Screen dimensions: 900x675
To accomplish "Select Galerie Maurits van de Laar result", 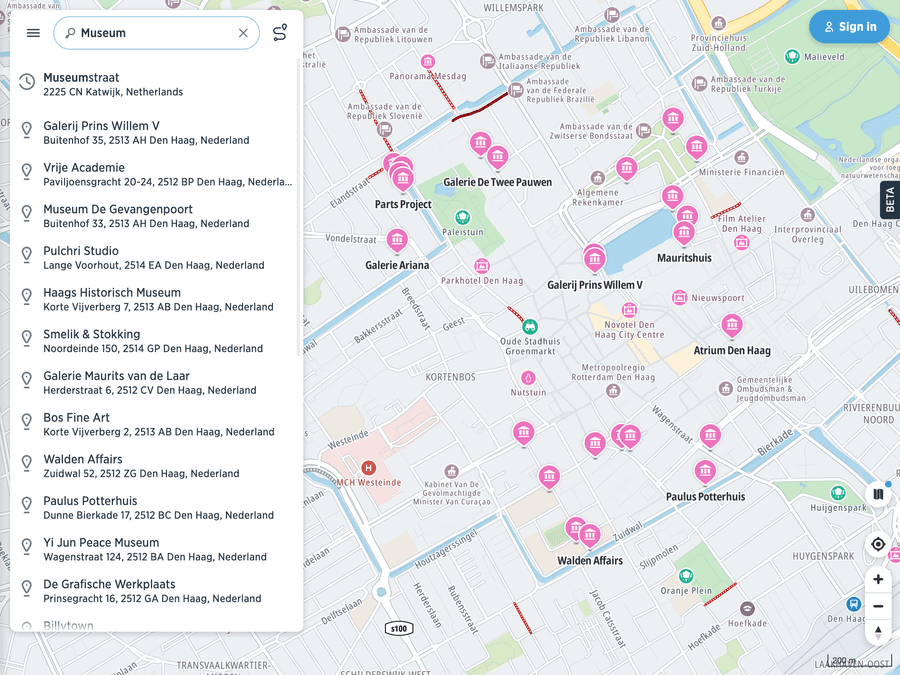I will (x=156, y=383).
